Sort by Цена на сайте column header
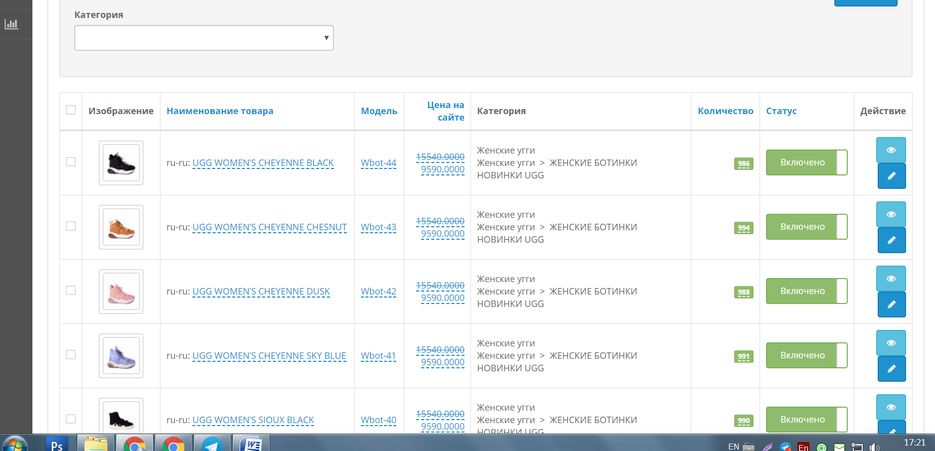 tap(445, 111)
